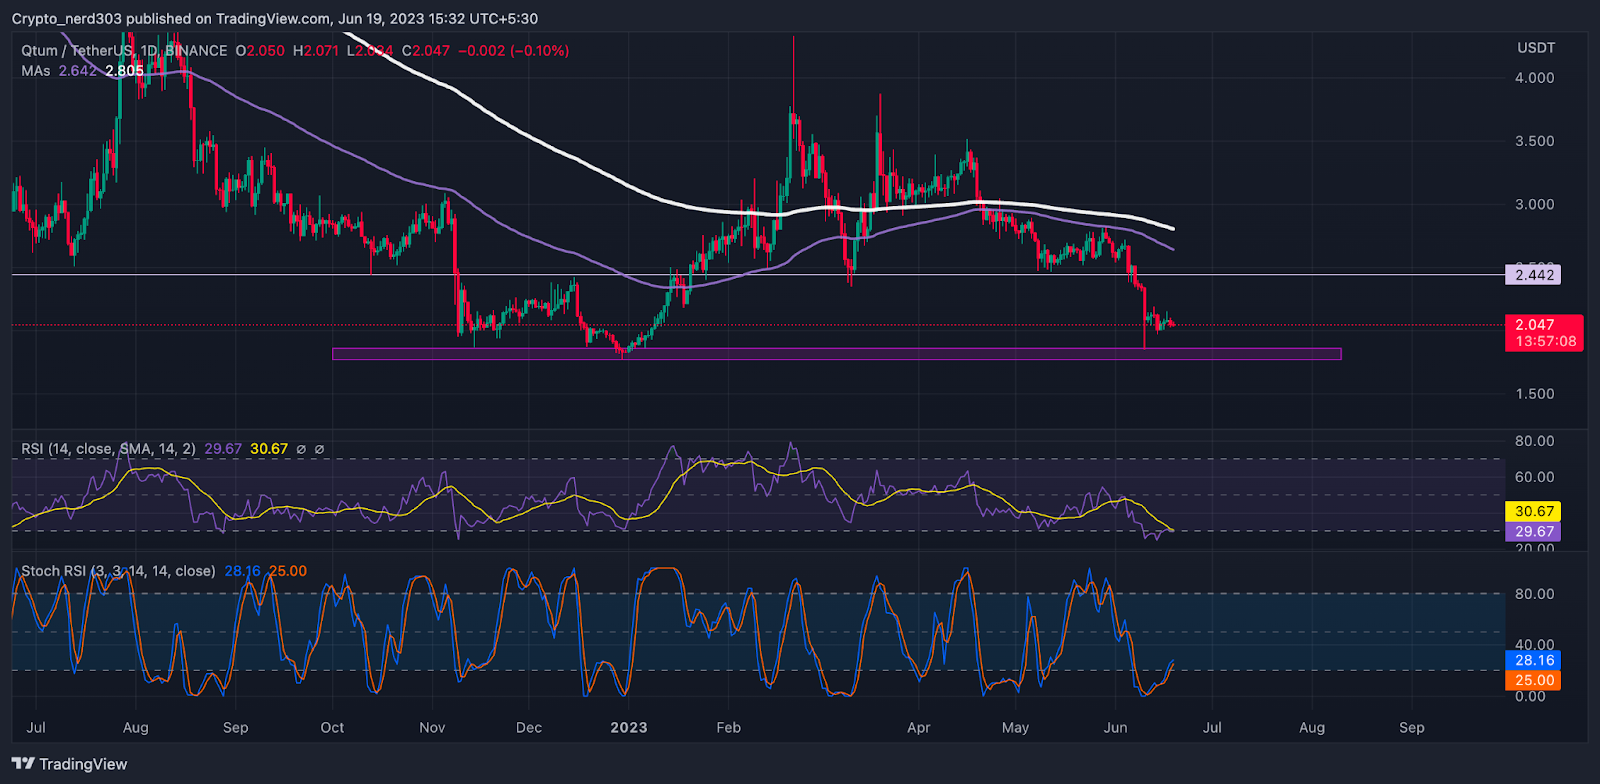This screenshot has width=1600, height=784.
Task: Click the purple 29.67 RSI axis tag
Action: [x=1533, y=531]
